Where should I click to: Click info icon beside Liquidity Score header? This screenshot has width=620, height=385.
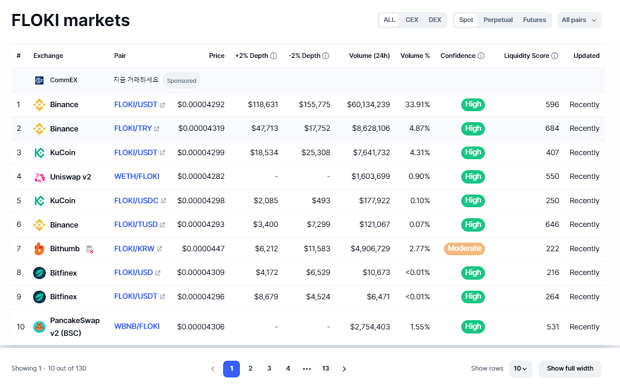point(555,56)
